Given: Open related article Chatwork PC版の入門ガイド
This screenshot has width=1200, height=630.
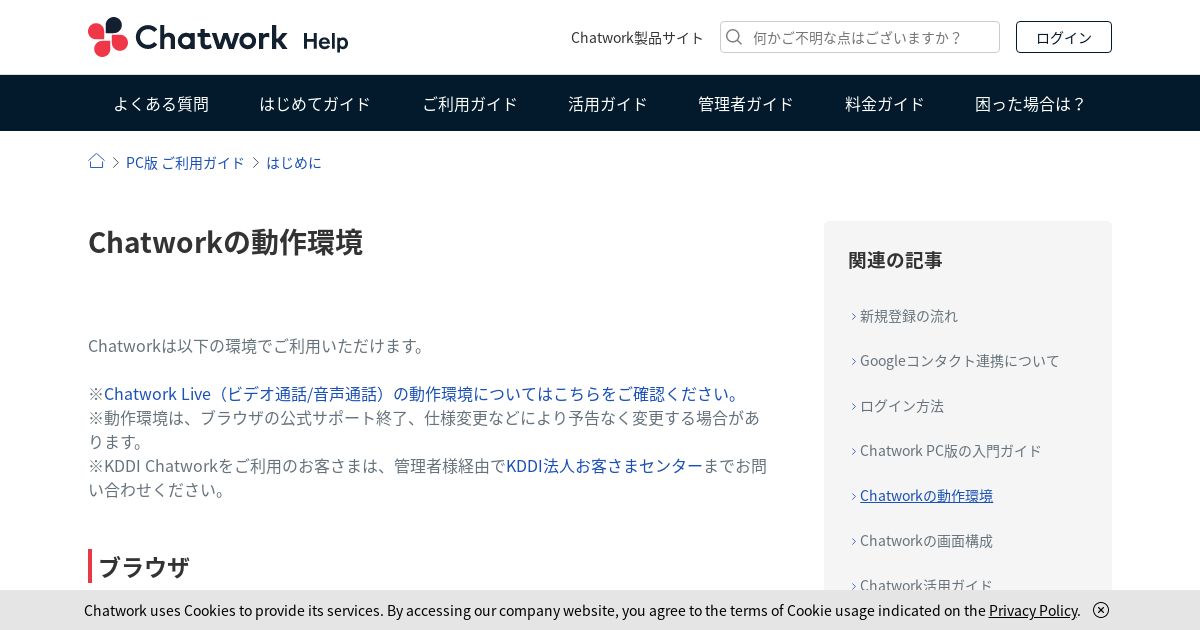Looking at the screenshot, I should click(950, 451).
